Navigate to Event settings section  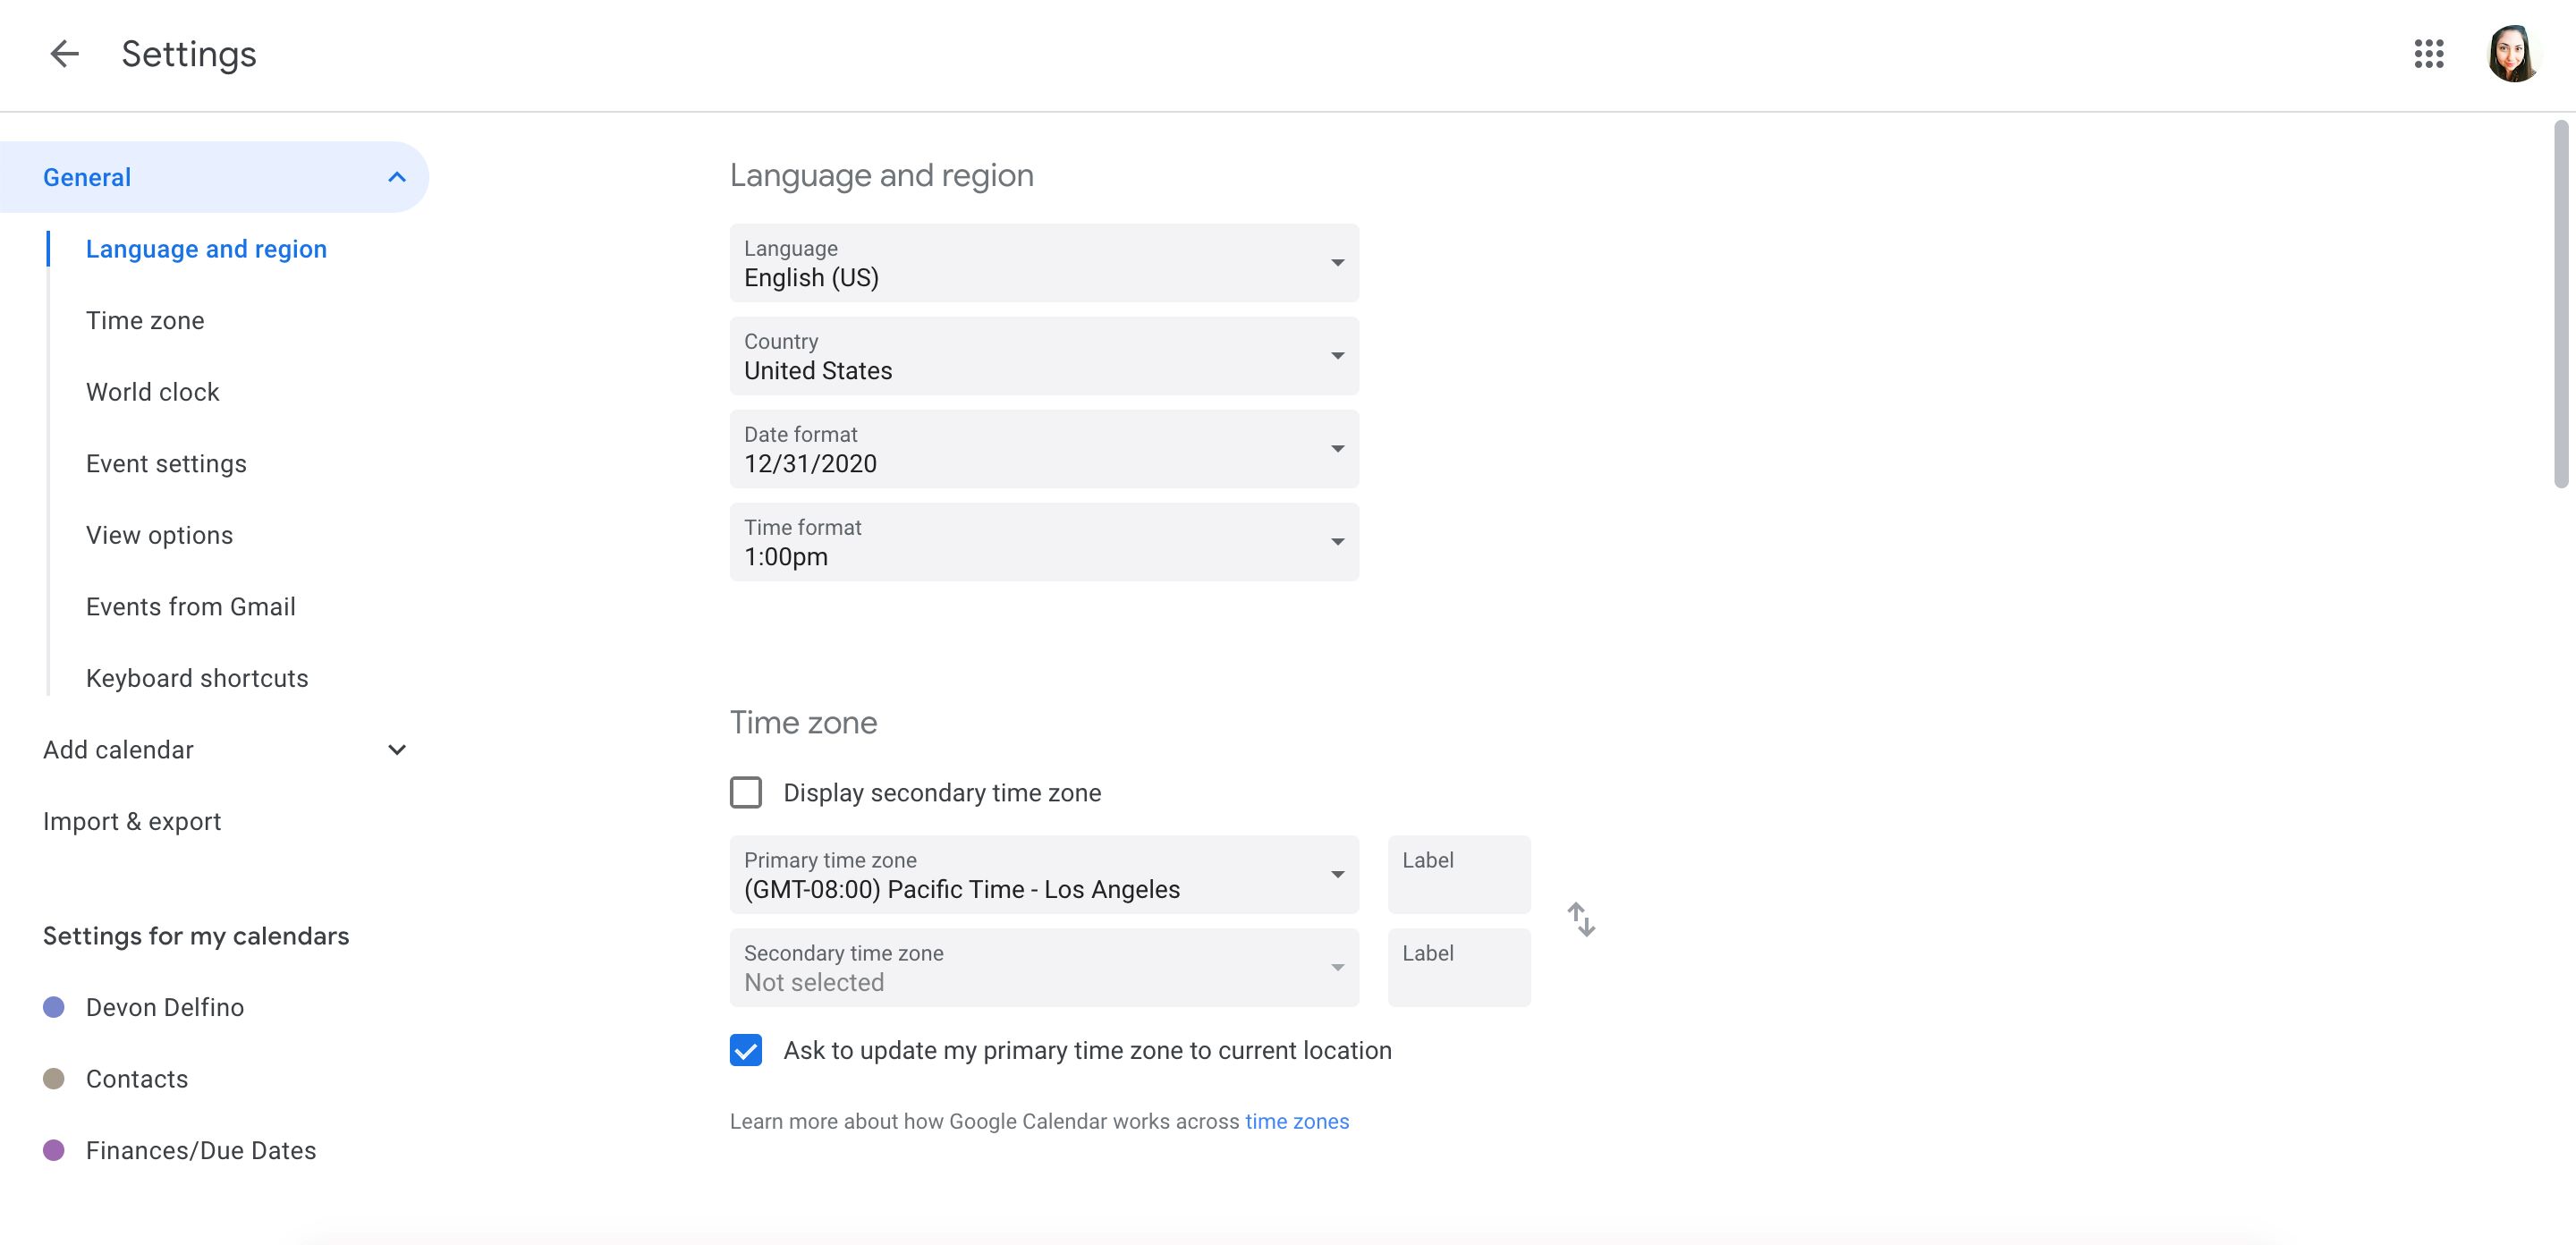point(166,462)
